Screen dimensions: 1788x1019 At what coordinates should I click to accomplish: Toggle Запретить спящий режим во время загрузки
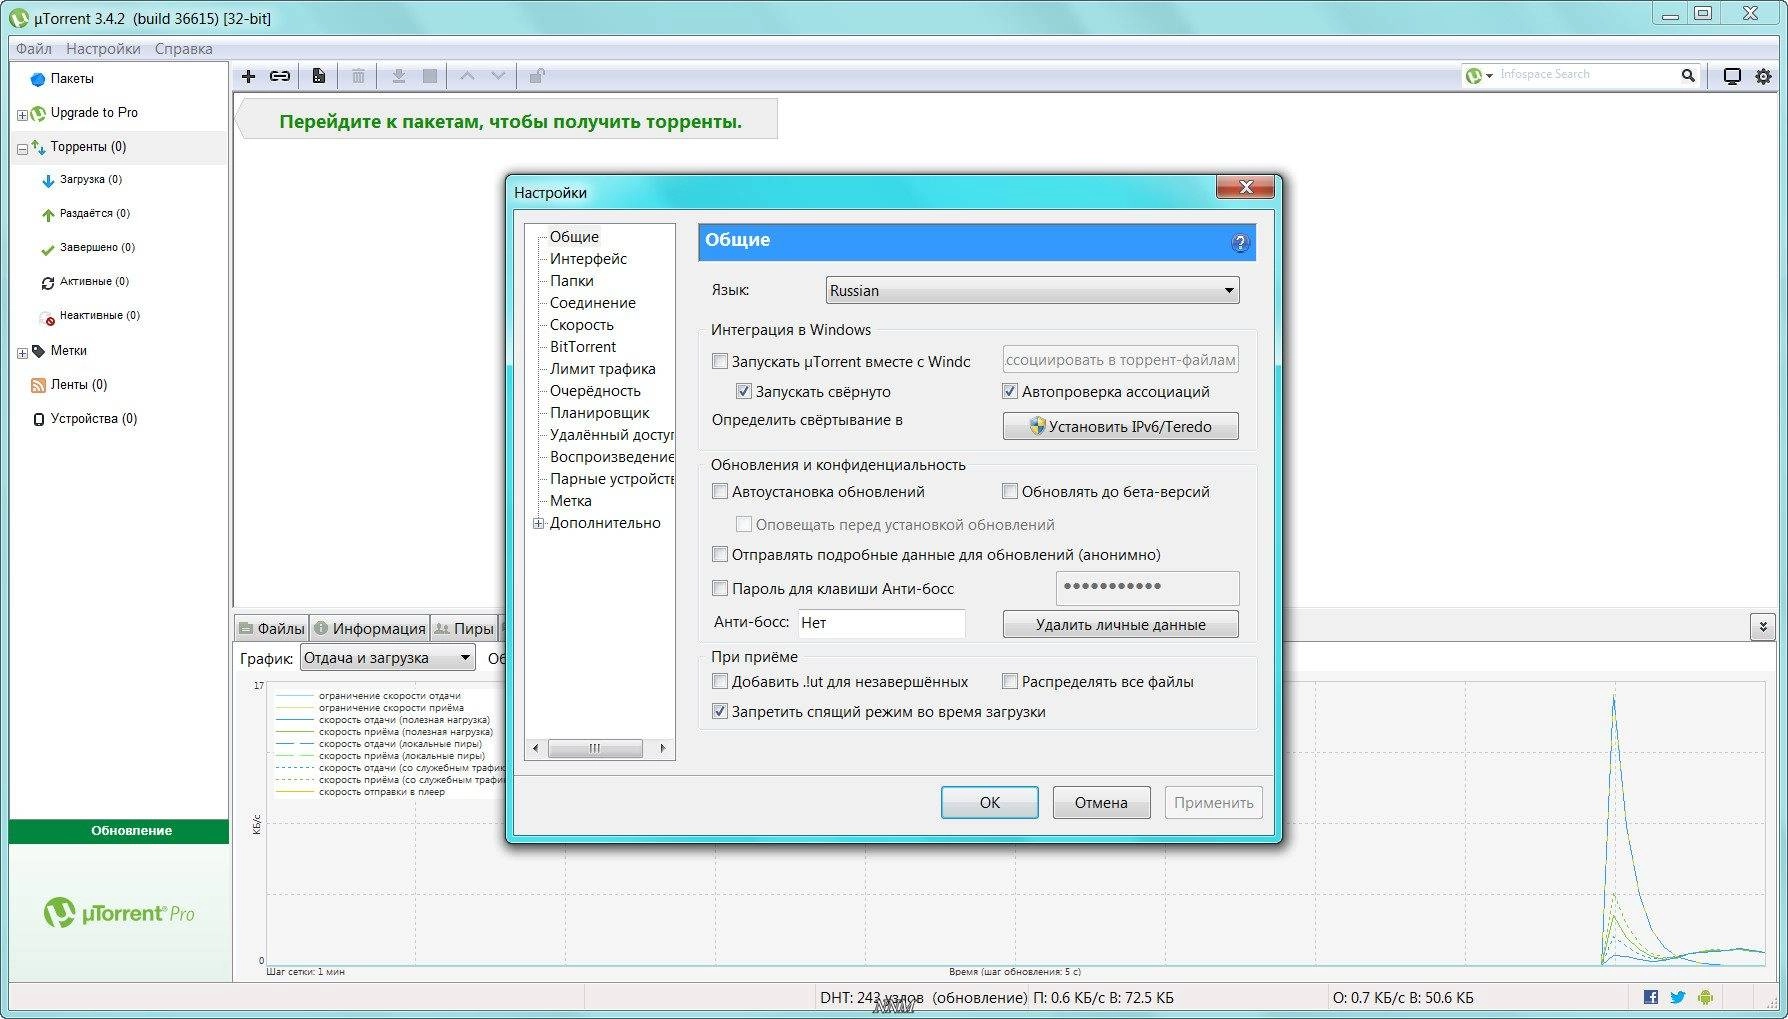(x=719, y=711)
